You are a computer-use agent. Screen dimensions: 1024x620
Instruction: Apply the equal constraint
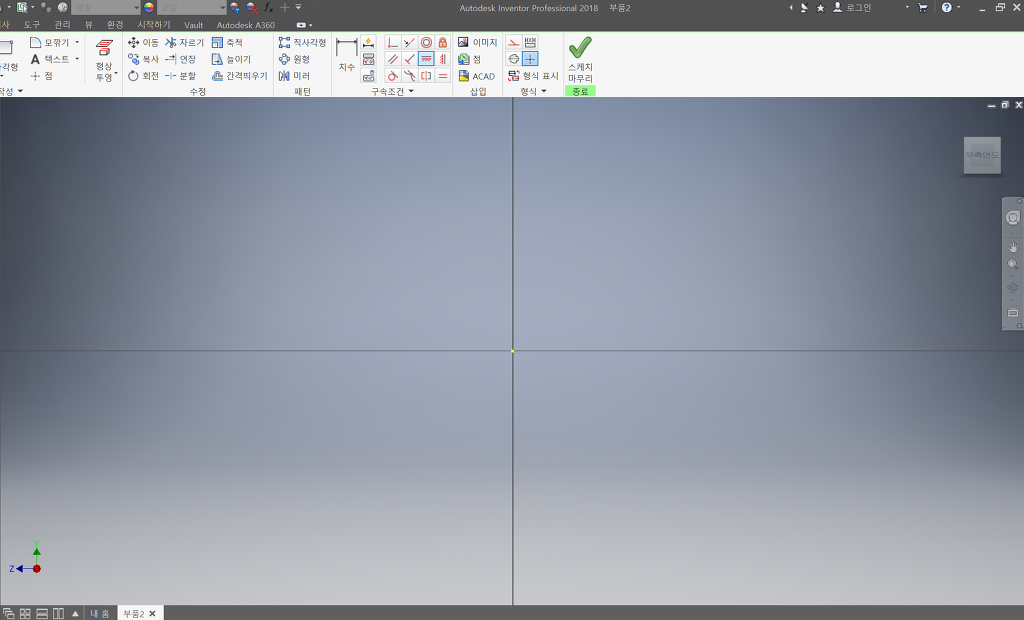443,76
